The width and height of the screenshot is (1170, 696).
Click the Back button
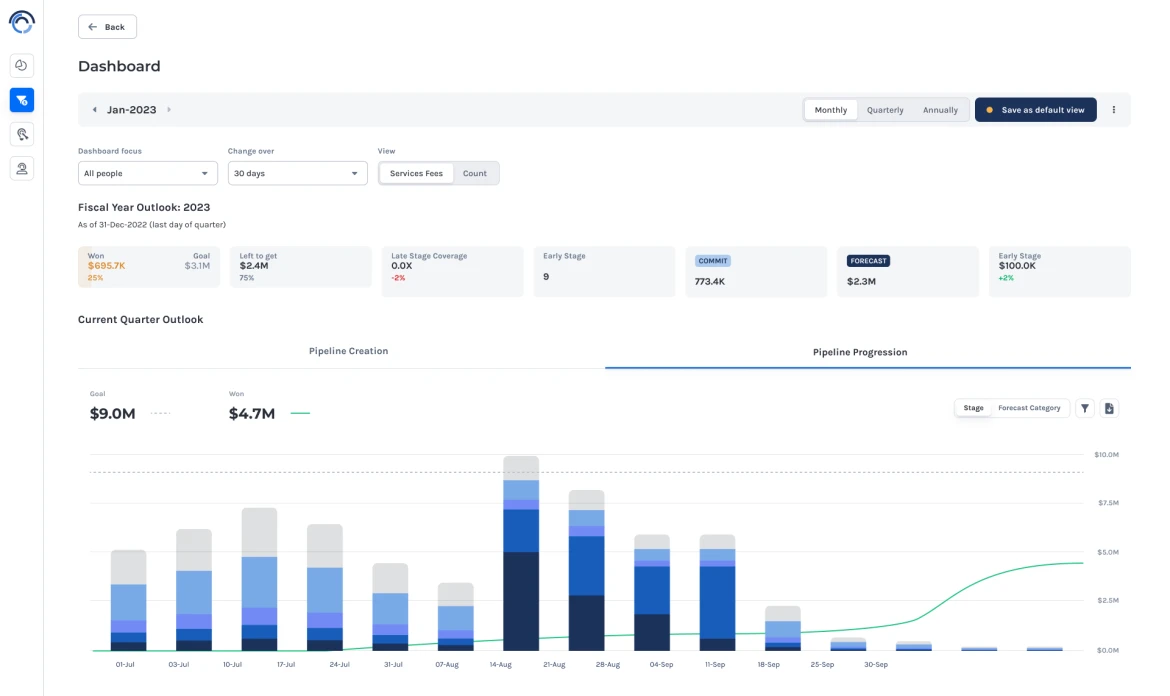coord(107,27)
